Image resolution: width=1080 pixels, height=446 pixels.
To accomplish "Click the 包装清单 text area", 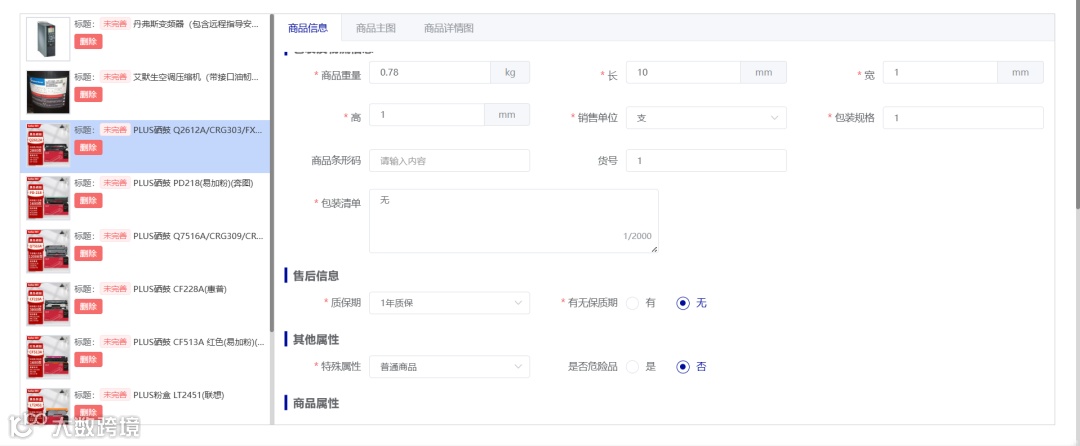I will [514, 221].
